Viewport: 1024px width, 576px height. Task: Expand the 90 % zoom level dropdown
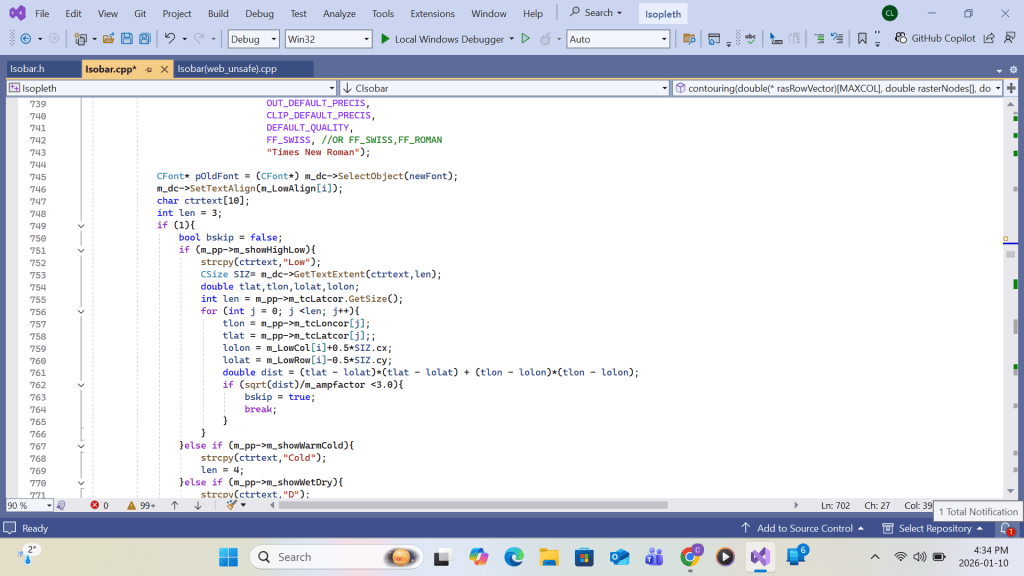[47, 505]
